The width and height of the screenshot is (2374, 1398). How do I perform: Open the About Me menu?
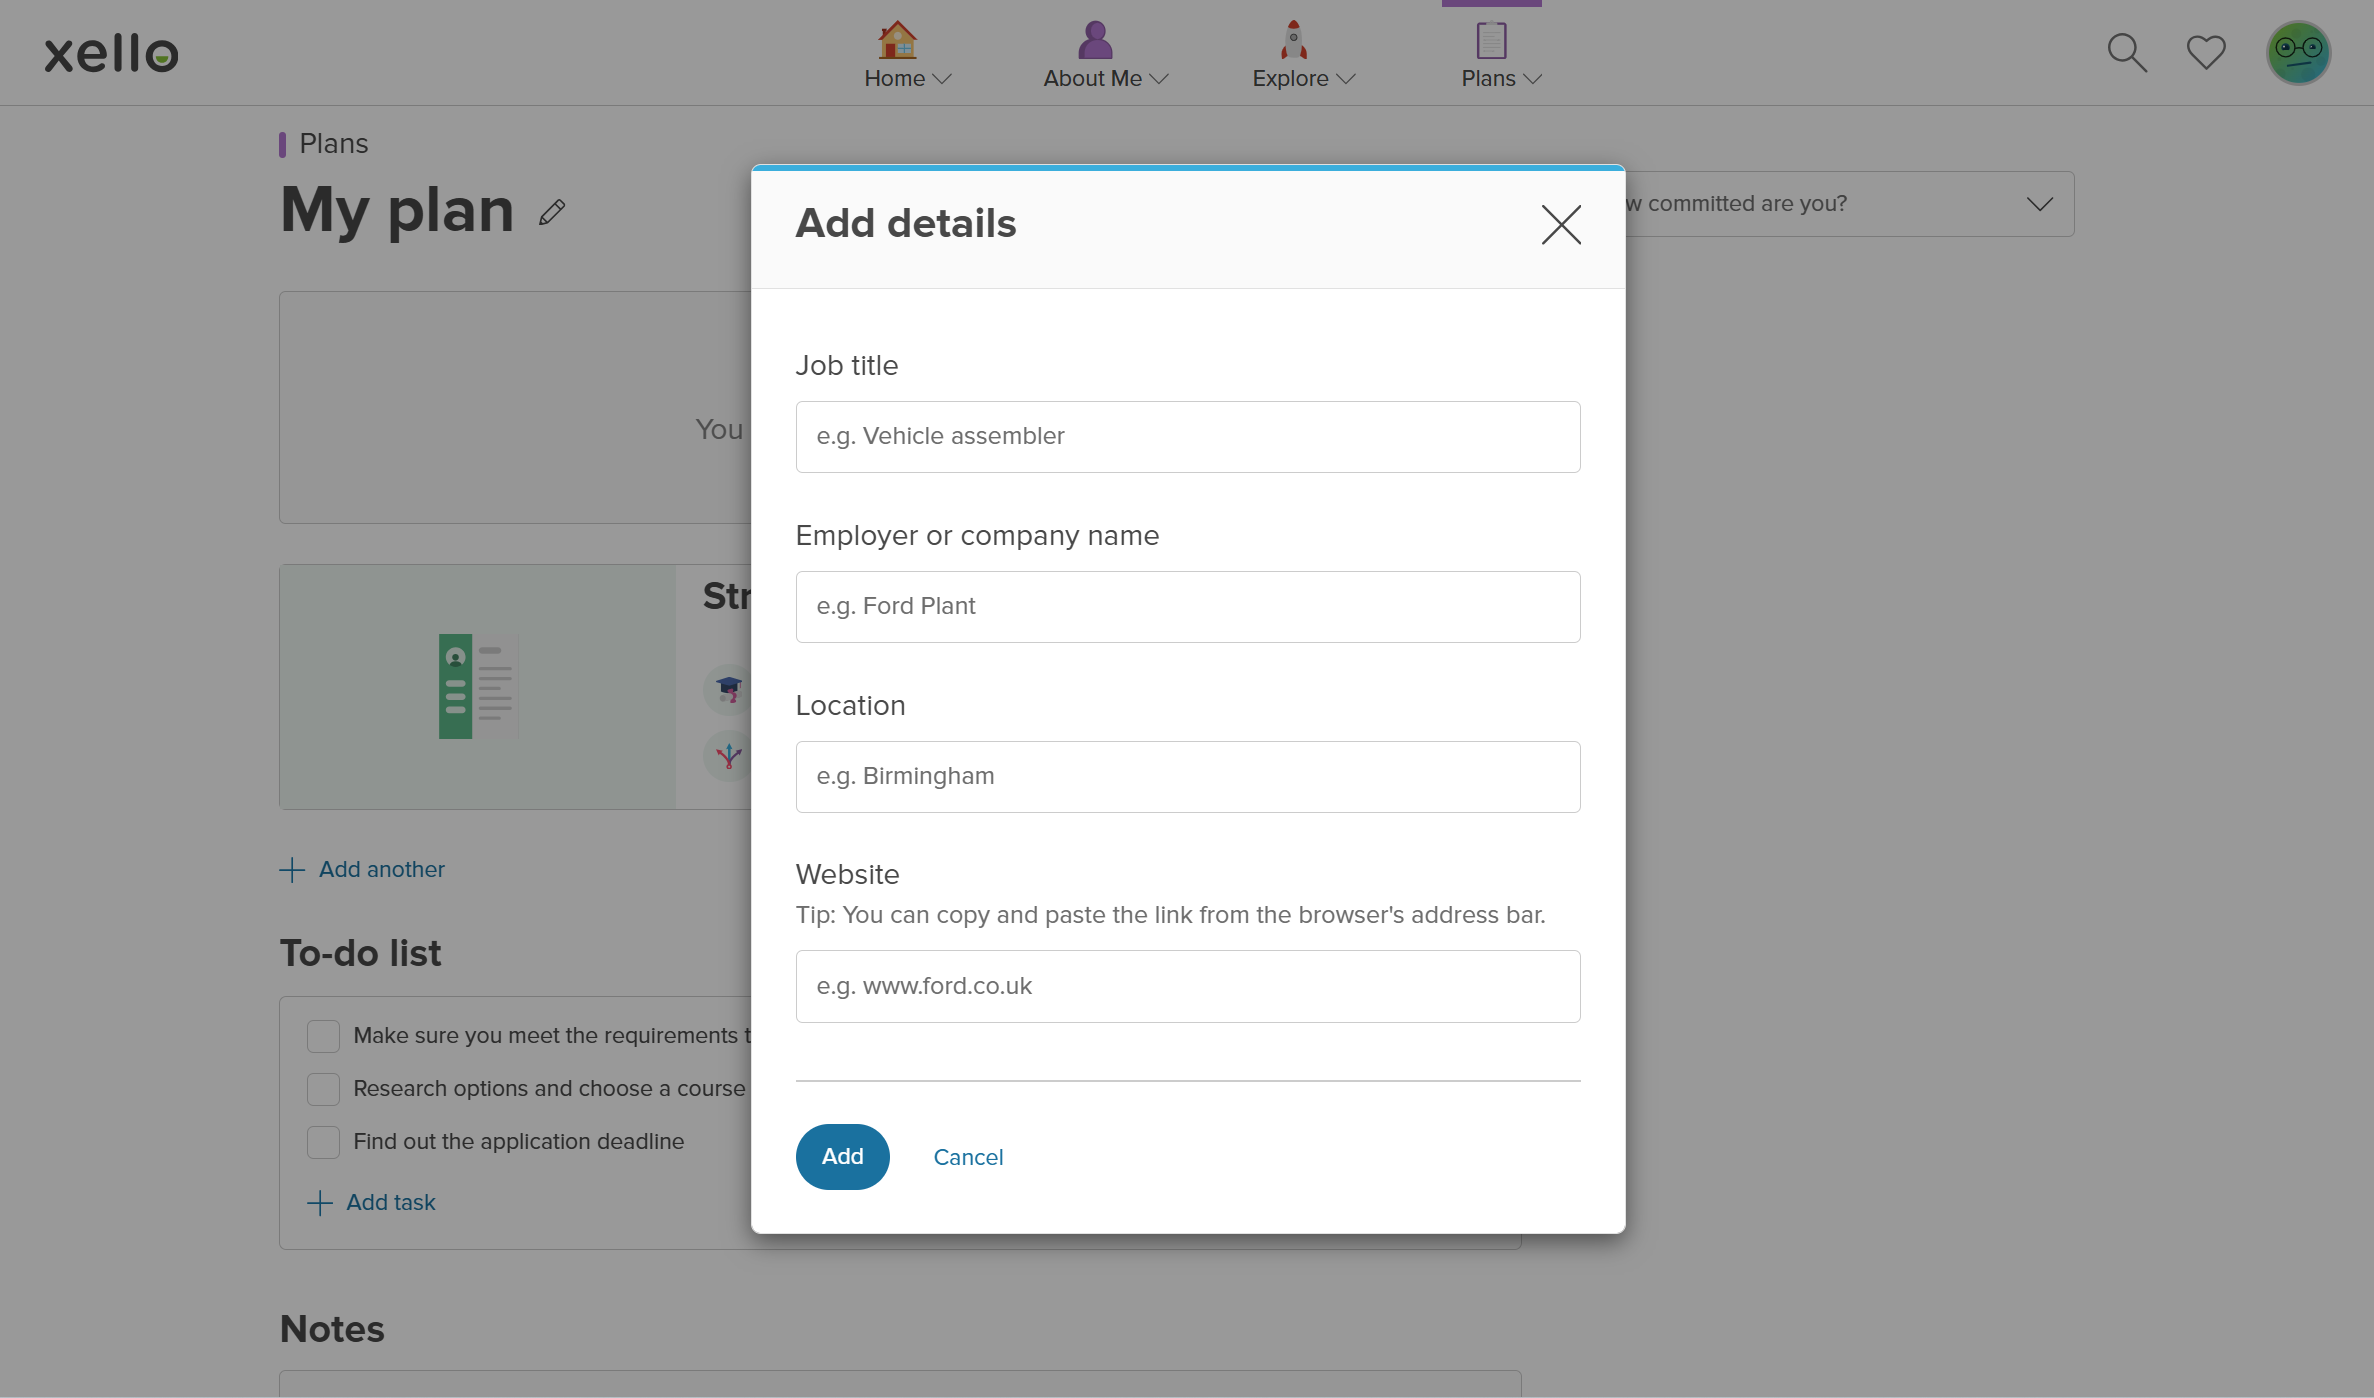coord(1159,78)
